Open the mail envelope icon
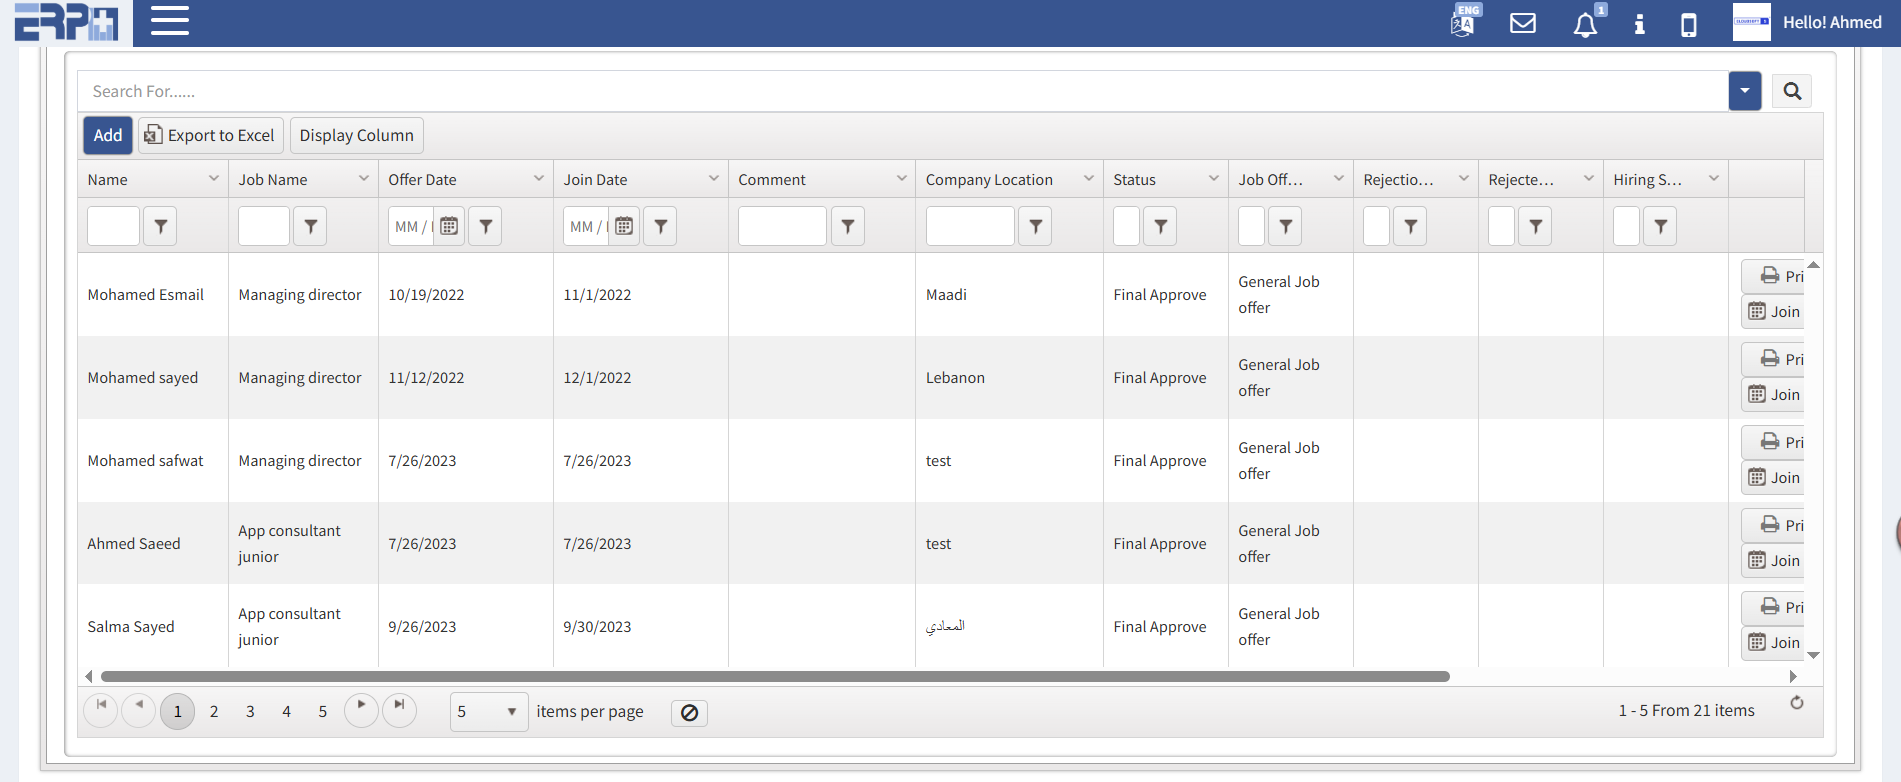Screen dimensions: 1901x782 [x=1522, y=23]
